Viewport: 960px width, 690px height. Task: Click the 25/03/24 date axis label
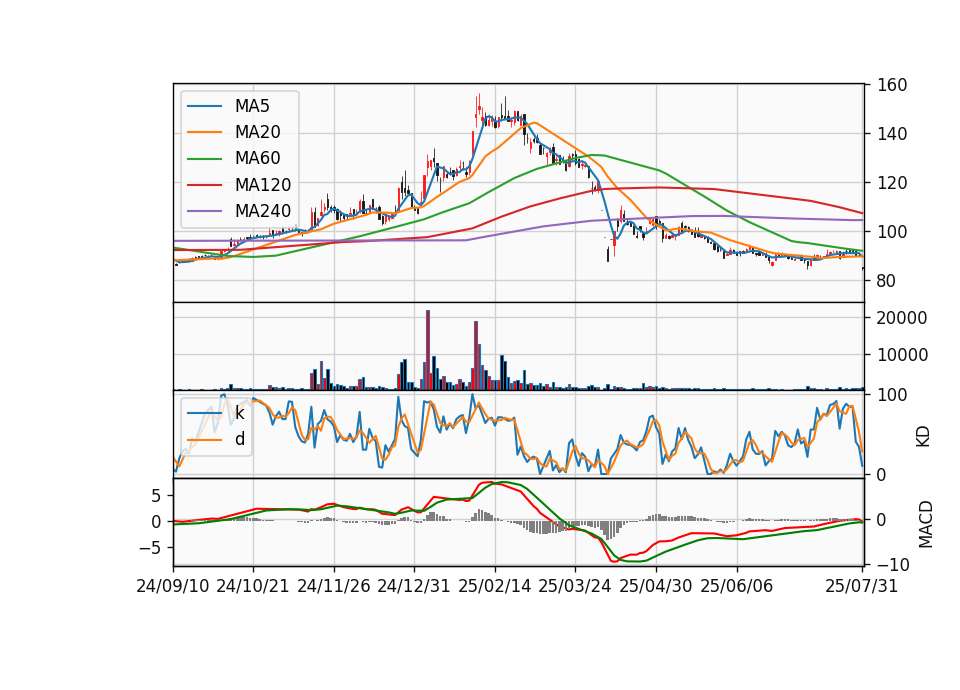click(575, 586)
